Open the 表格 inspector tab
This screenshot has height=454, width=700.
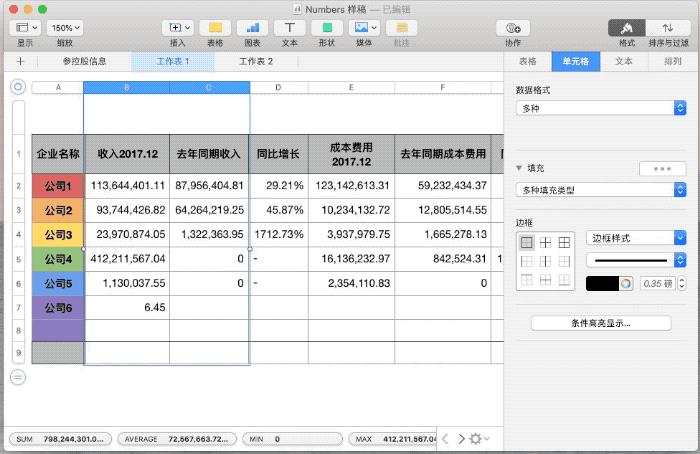(528, 61)
